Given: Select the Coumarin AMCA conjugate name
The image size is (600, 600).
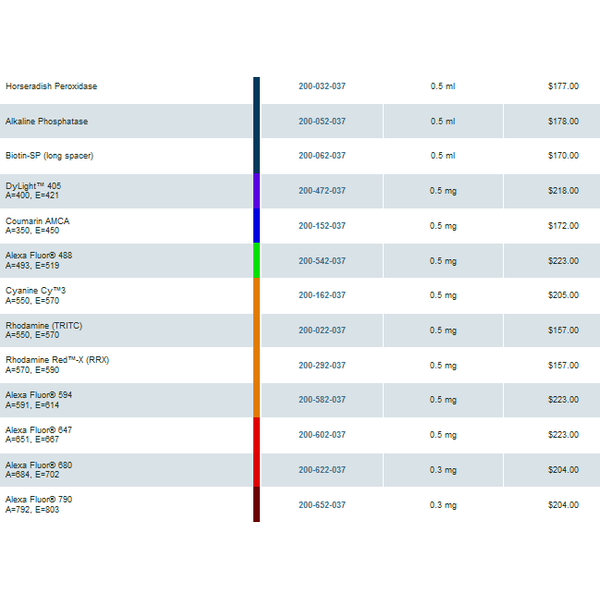Looking at the screenshot, I should (38, 221).
